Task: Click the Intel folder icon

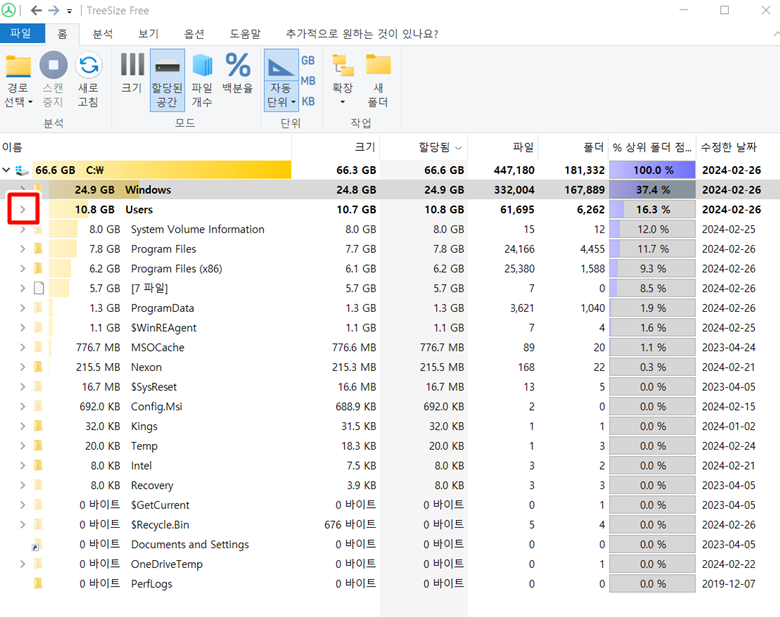Action: tap(38, 466)
